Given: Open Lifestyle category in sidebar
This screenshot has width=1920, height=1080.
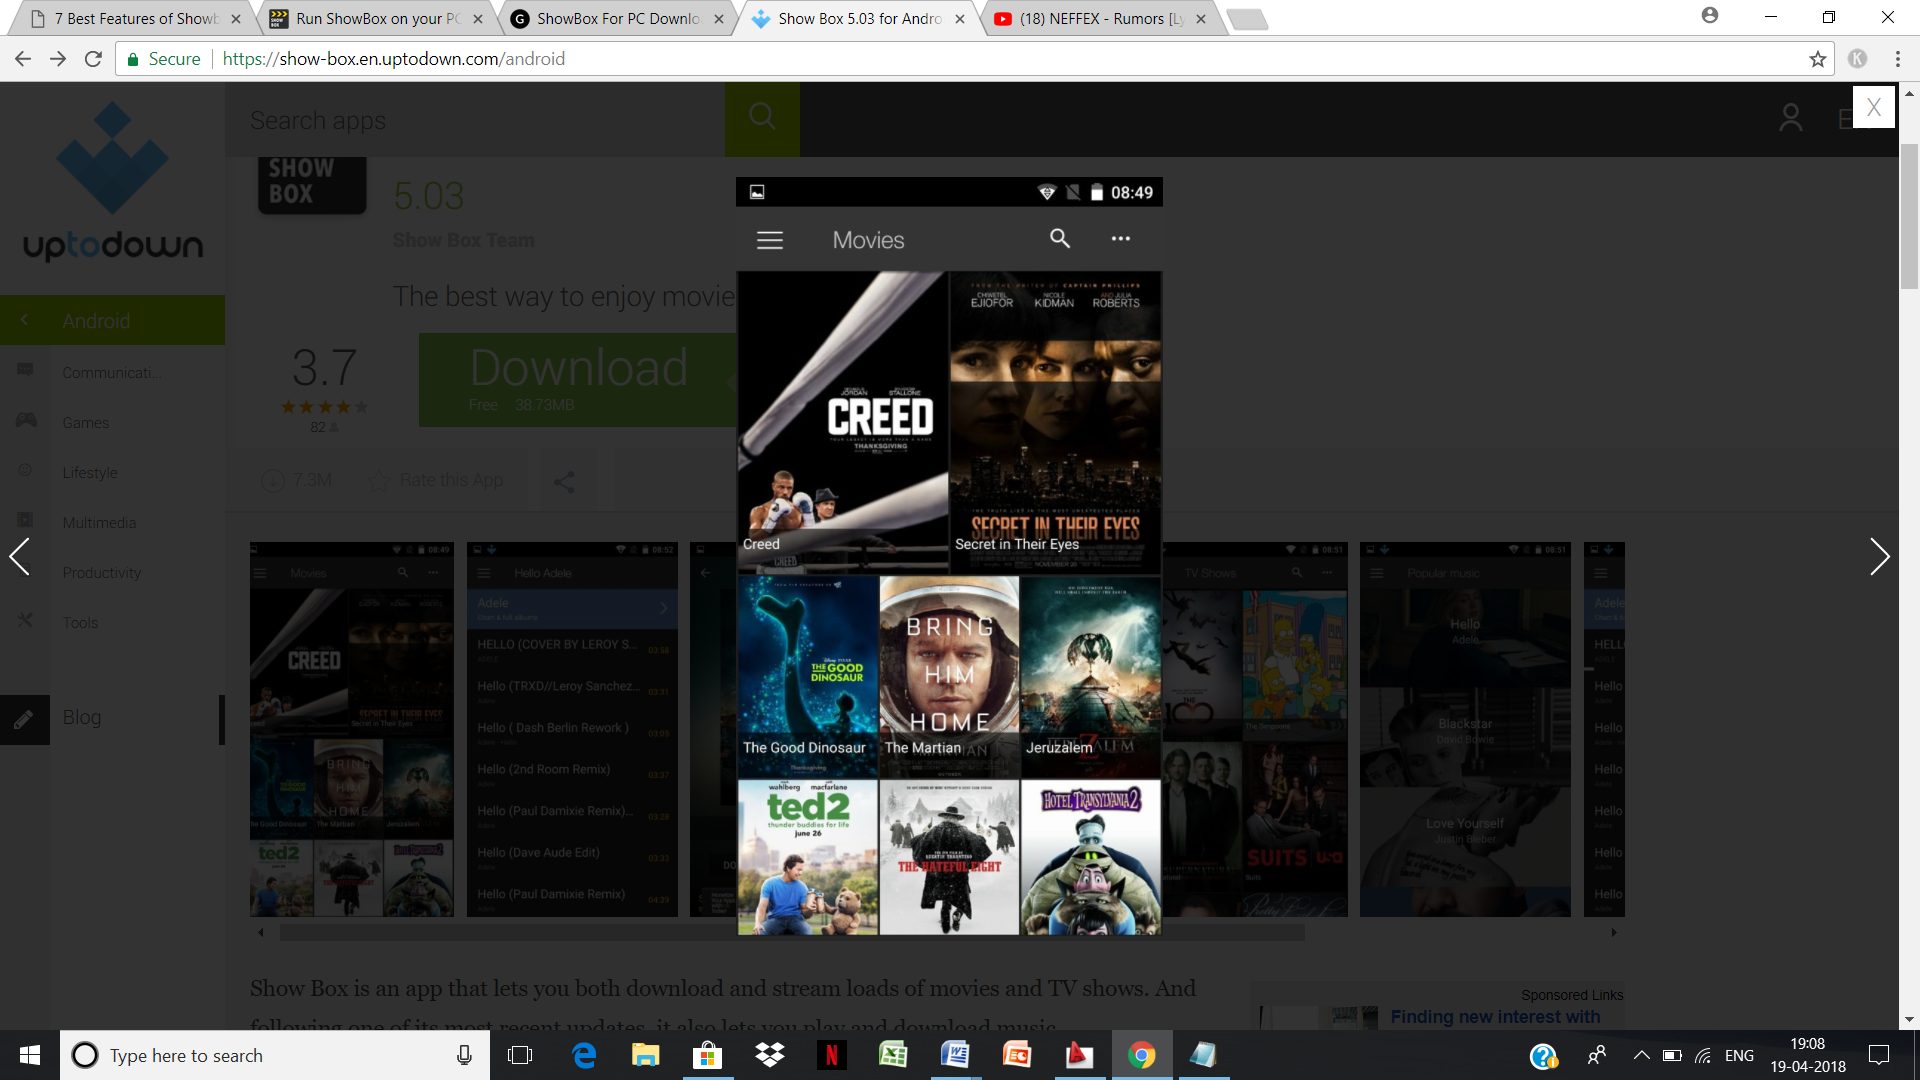Looking at the screenshot, I should [x=89, y=472].
